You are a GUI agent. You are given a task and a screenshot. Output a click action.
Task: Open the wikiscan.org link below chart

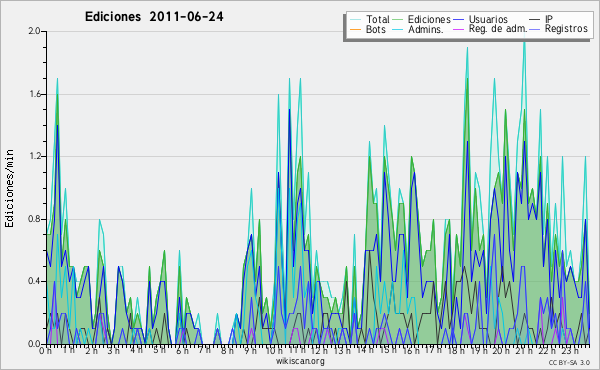300,361
